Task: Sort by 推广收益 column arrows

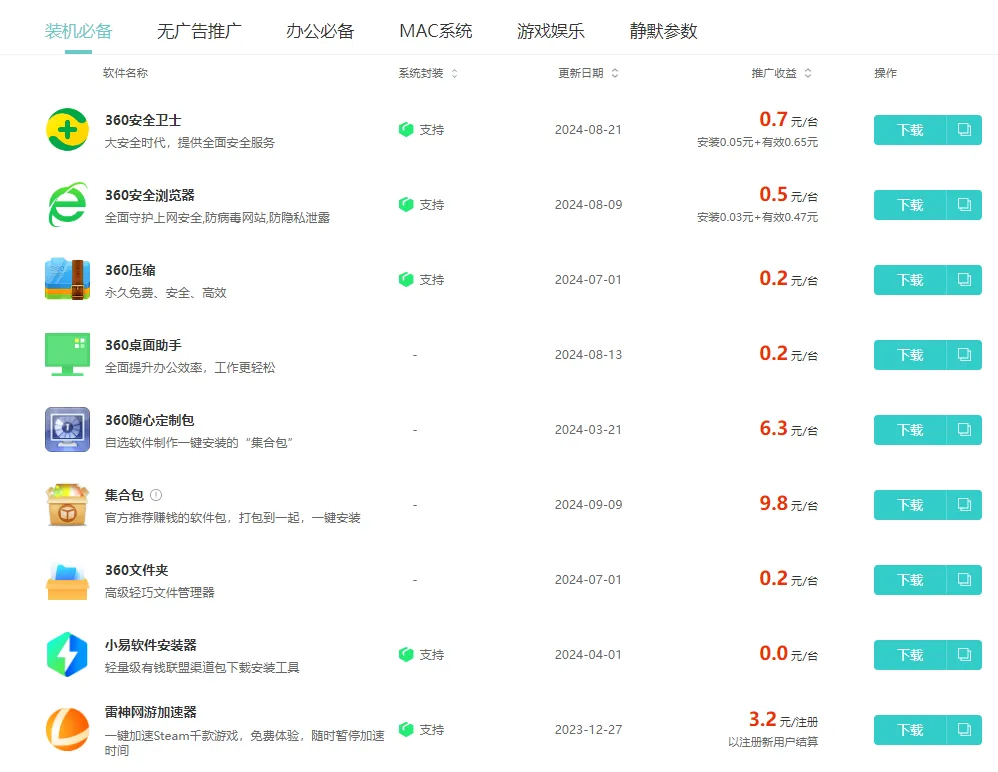Action: point(808,73)
